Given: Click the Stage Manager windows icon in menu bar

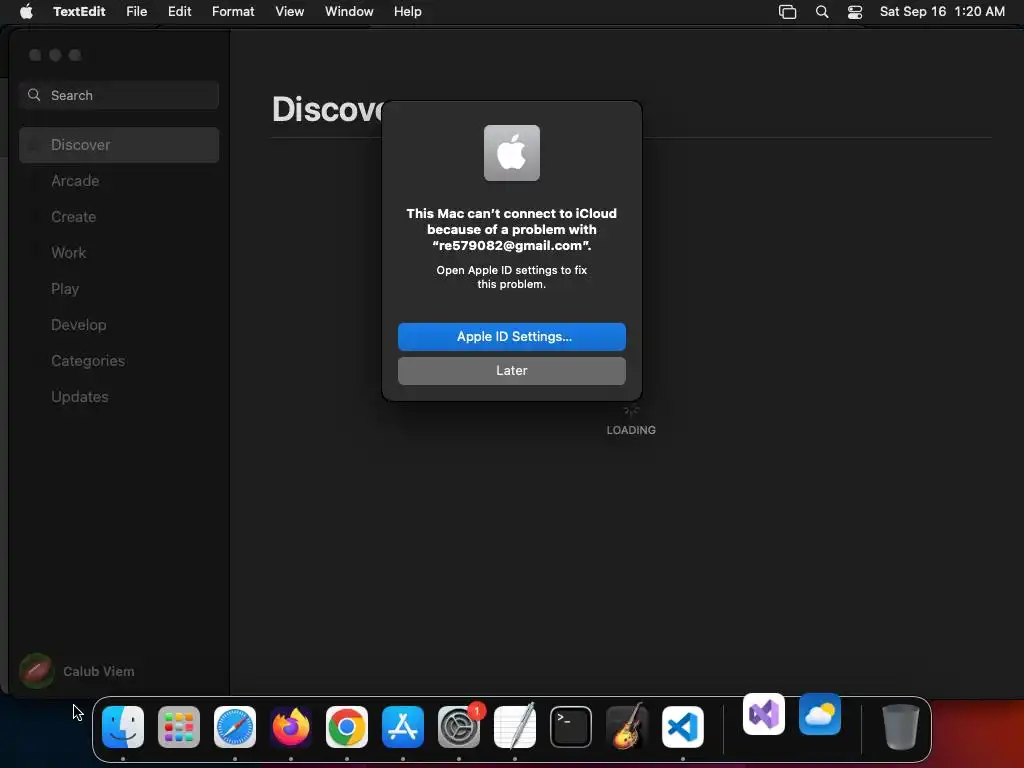Looking at the screenshot, I should [x=788, y=12].
